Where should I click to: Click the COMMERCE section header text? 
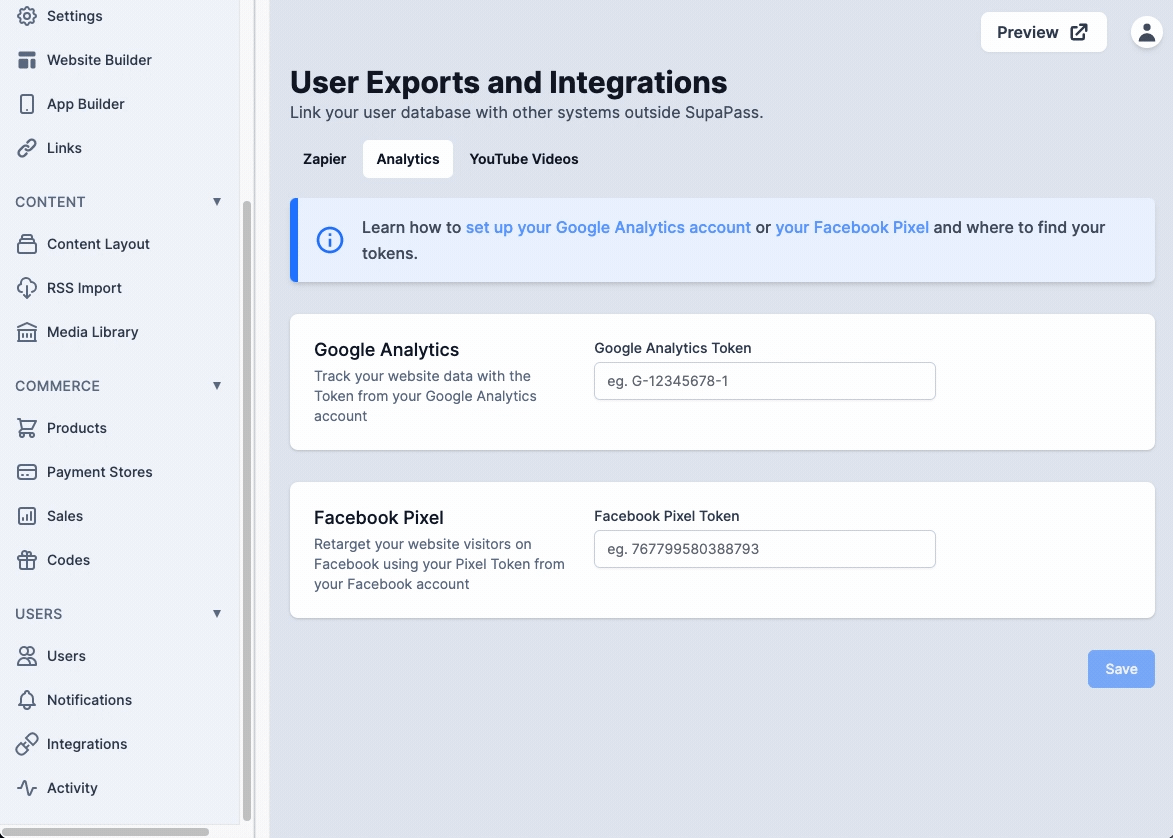58,386
